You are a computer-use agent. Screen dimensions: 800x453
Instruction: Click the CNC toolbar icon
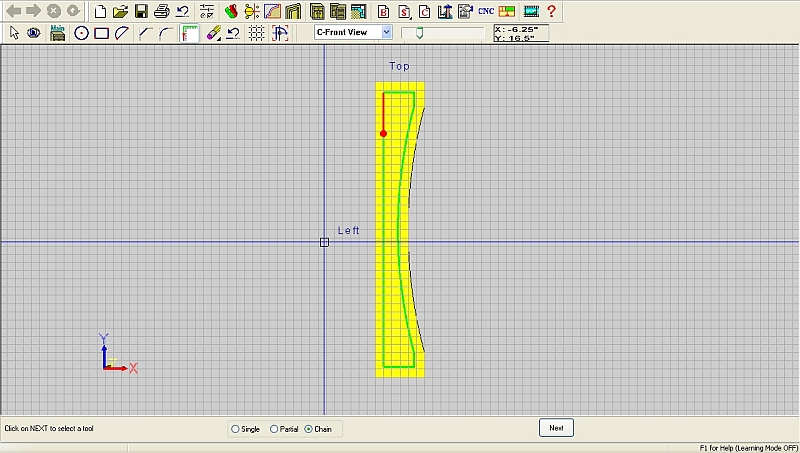pyautogui.click(x=486, y=11)
